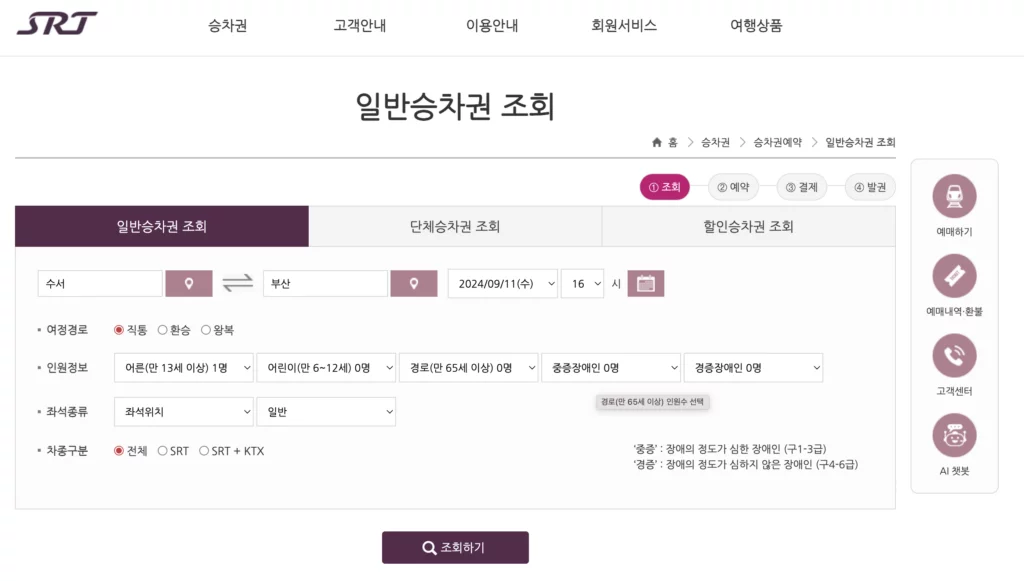Click the 고객센터 phone icon
The height and width of the screenshot is (581, 1024).
pos(953,356)
